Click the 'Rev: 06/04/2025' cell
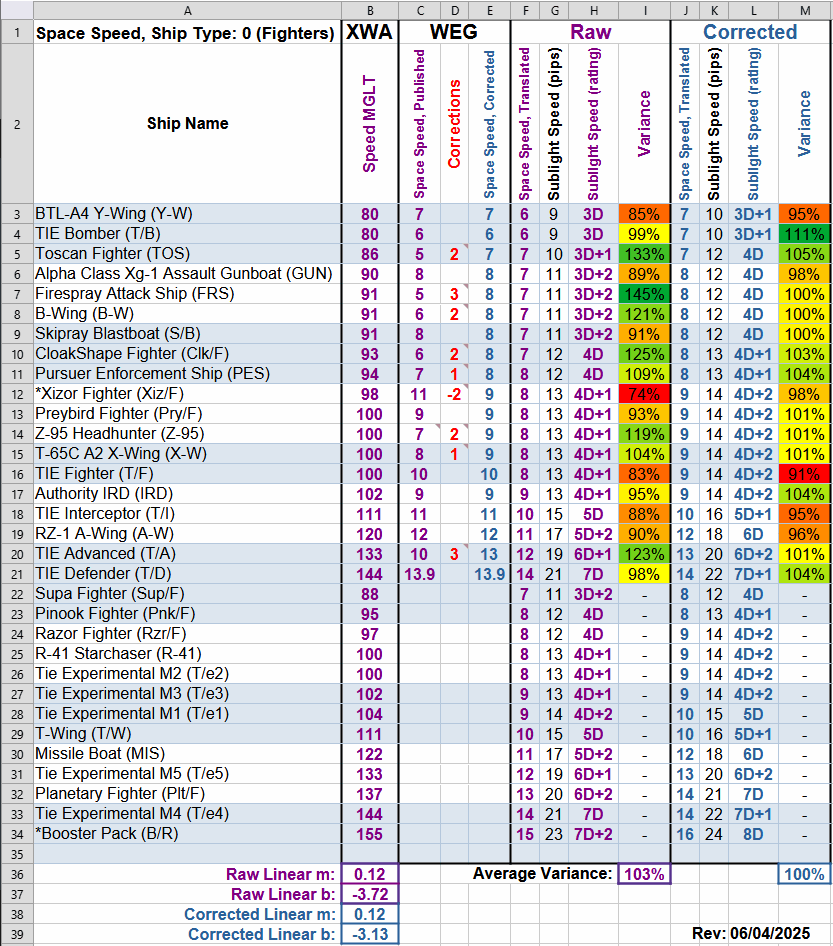Viewport: 833px width, 946px height. point(751,934)
